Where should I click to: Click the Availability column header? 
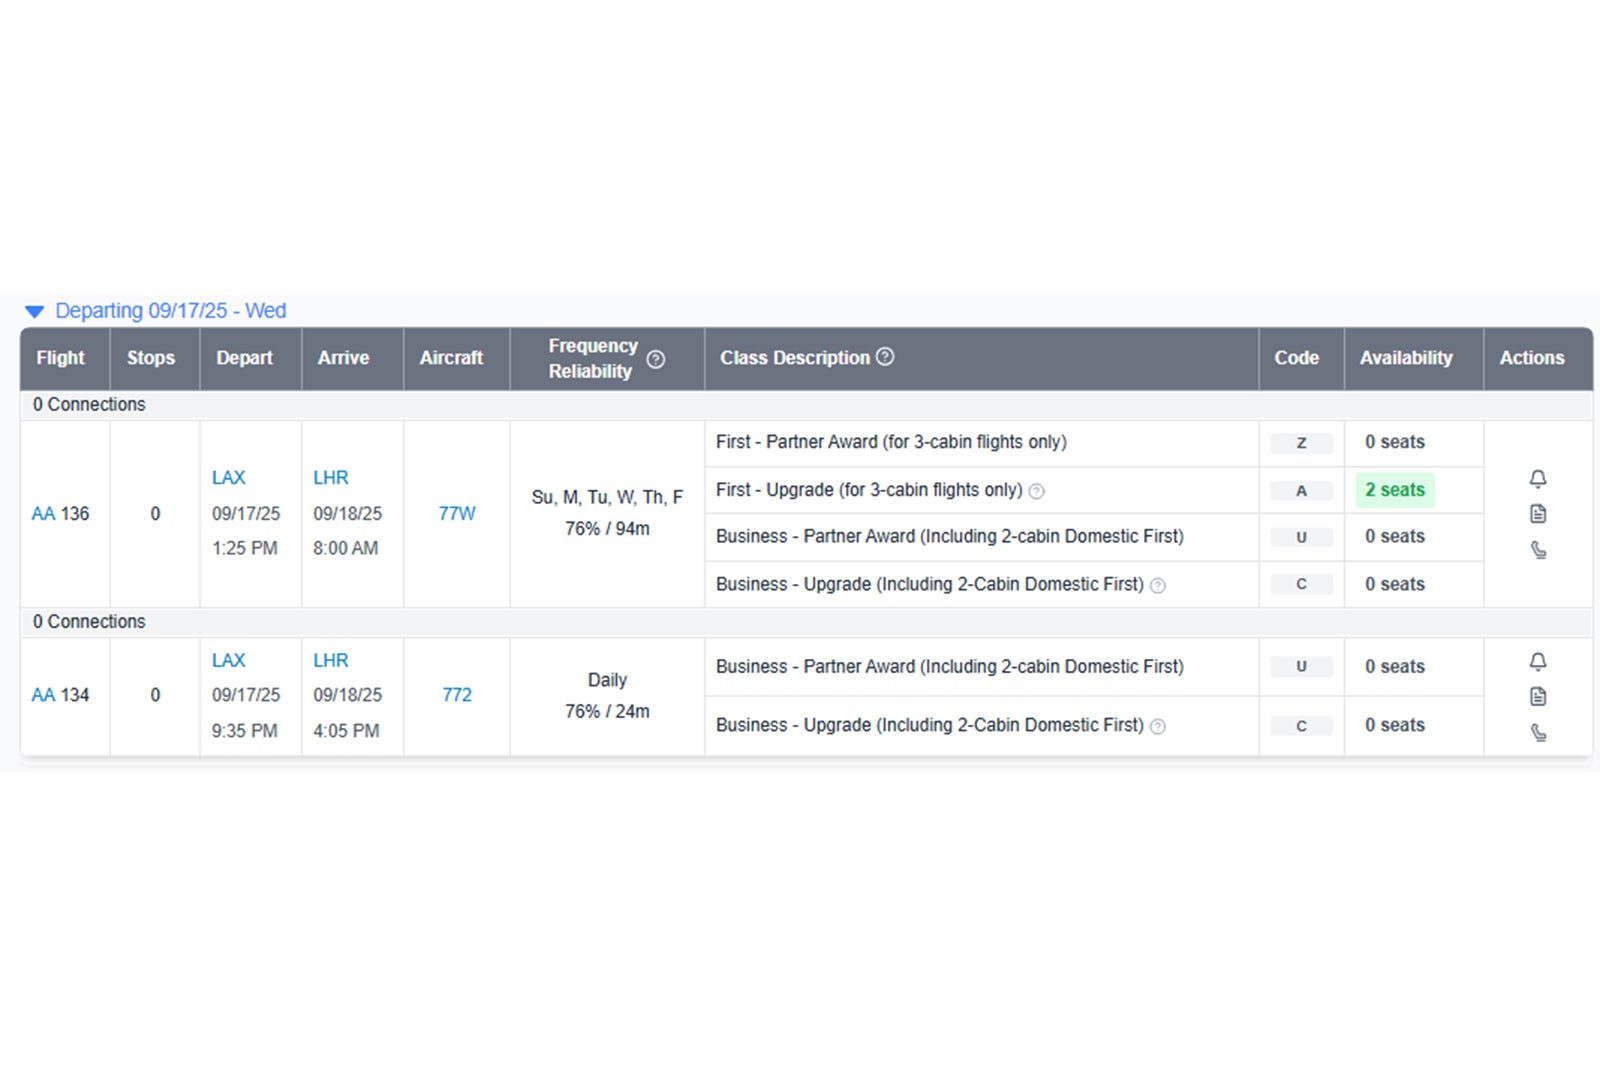[1406, 358]
